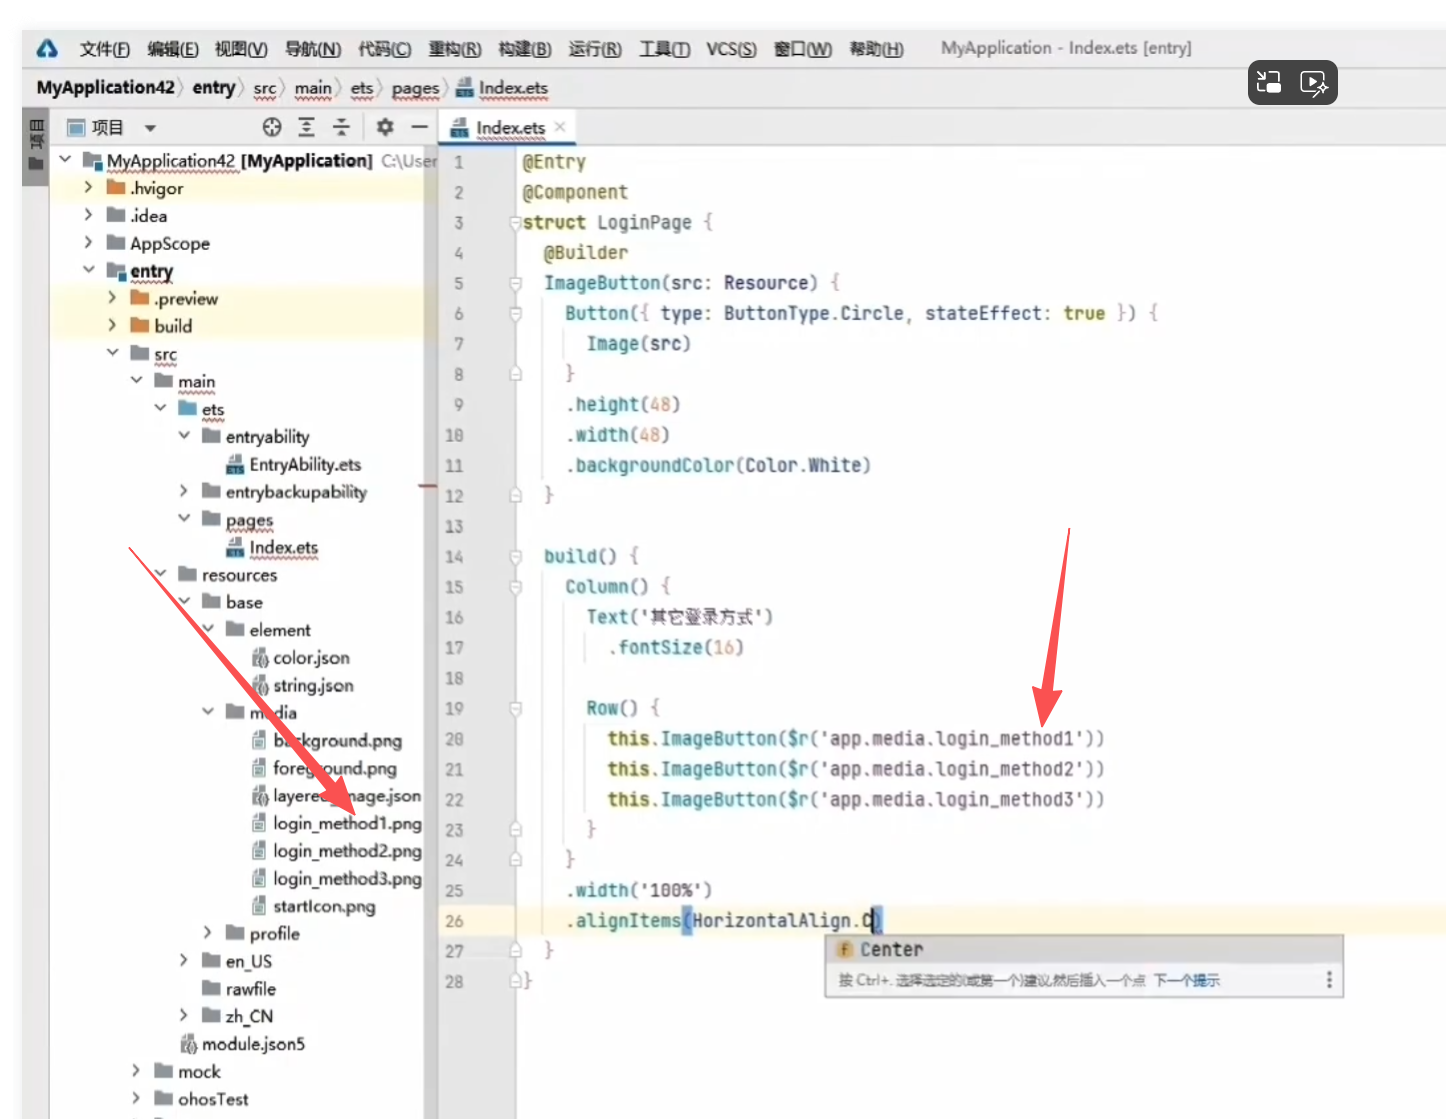Screen dimensions: 1446x1119
Task: Click the three-dot icon in the completion popup
Action: pyautogui.click(x=1328, y=980)
